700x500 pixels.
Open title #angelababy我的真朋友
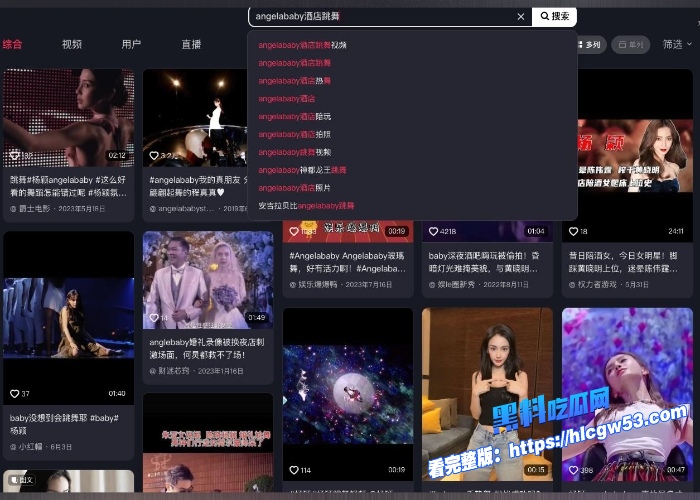(x=198, y=186)
